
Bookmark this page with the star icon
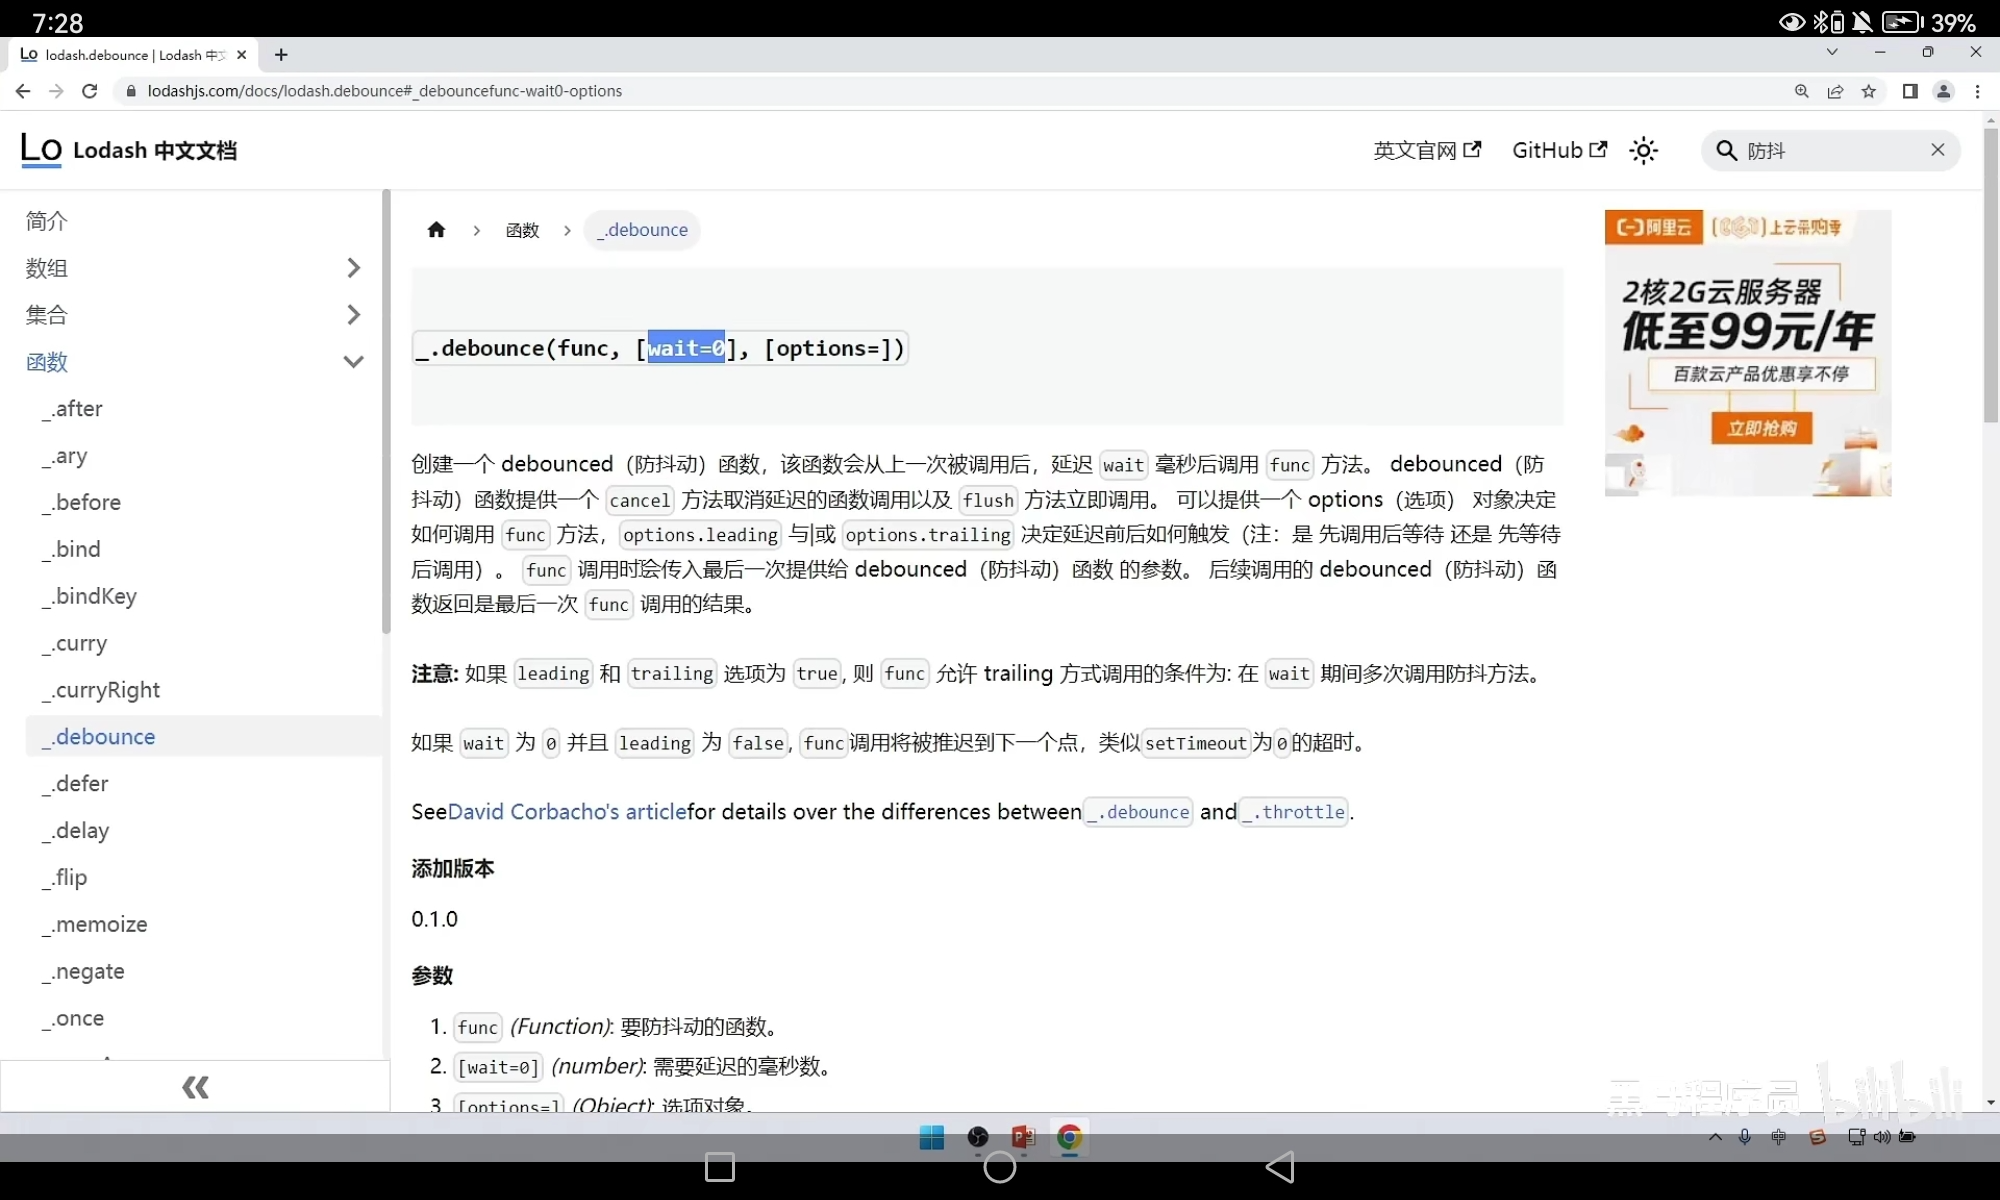coord(1868,91)
